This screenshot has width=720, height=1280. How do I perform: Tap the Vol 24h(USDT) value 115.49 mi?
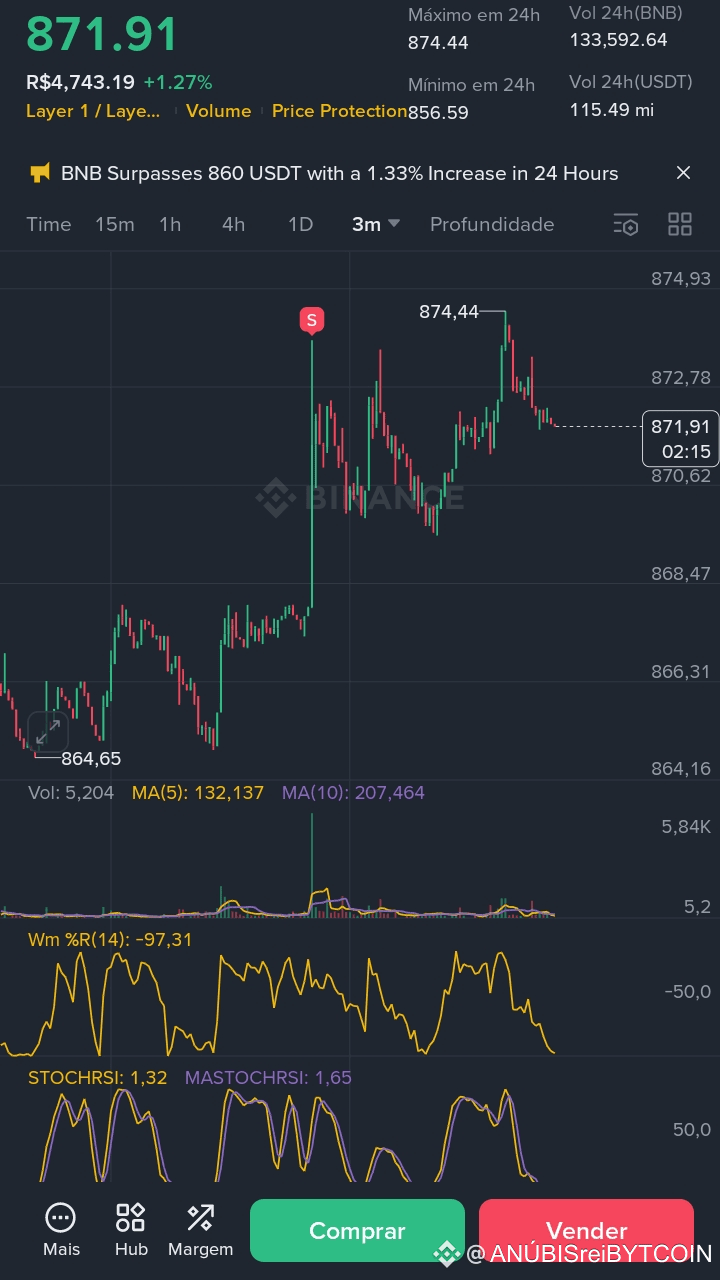click(x=612, y=110)
